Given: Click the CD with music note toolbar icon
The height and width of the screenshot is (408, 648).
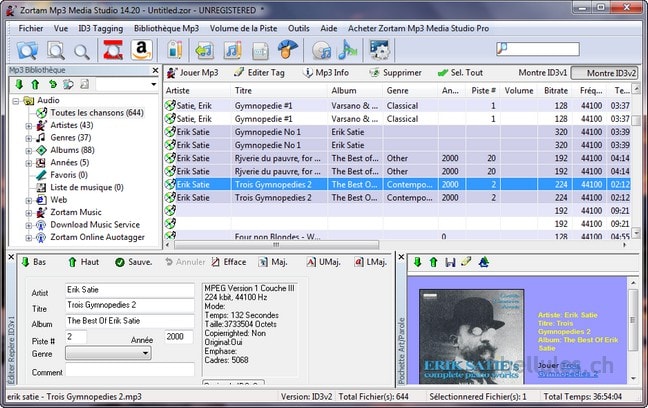Looking at the screenshot, I should [x=322, y=51].
